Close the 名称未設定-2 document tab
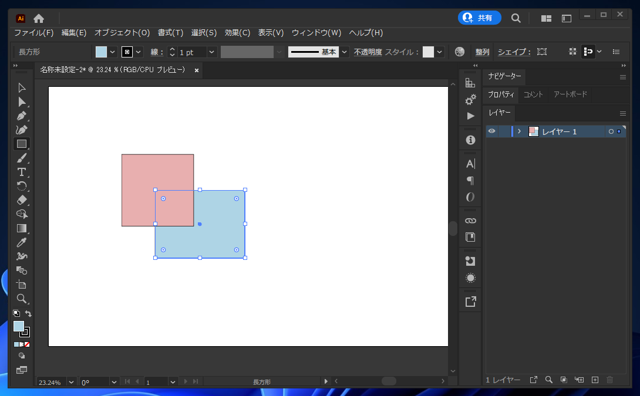Image resolution: width=640 pixels, height=396 pixels. coord(196,71)
